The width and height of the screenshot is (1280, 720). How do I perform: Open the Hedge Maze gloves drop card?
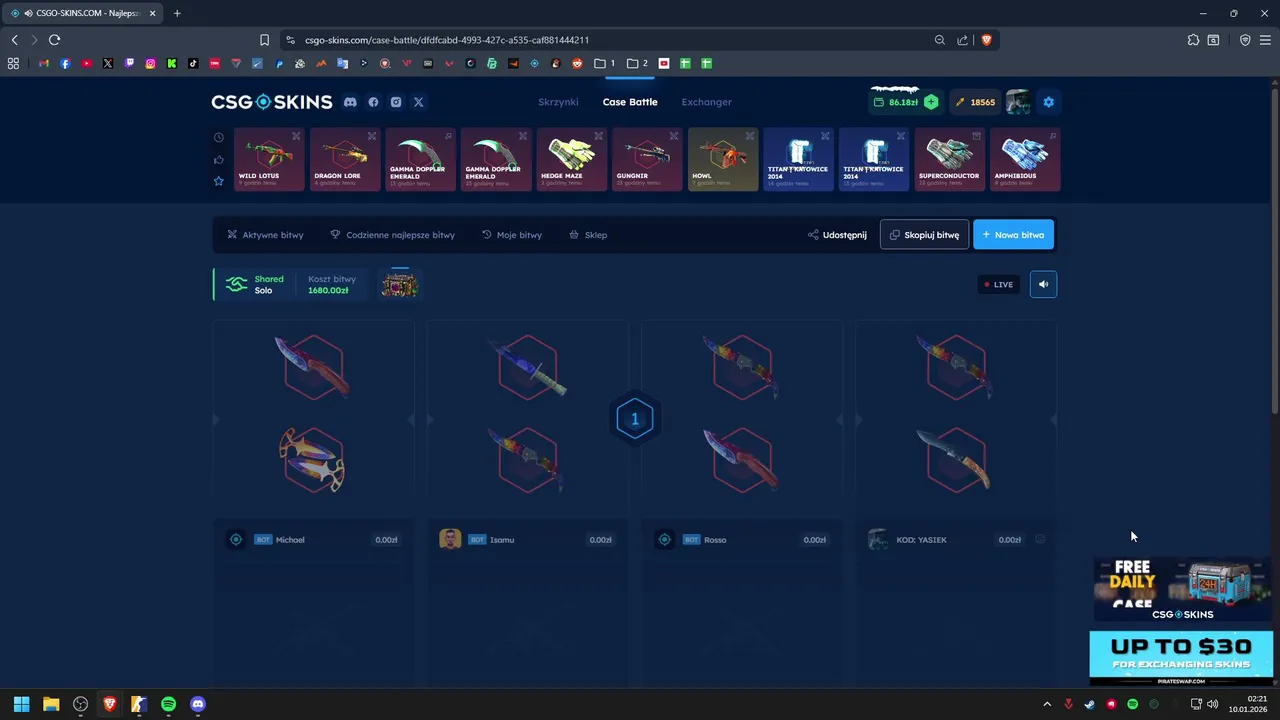click(572, 159)
